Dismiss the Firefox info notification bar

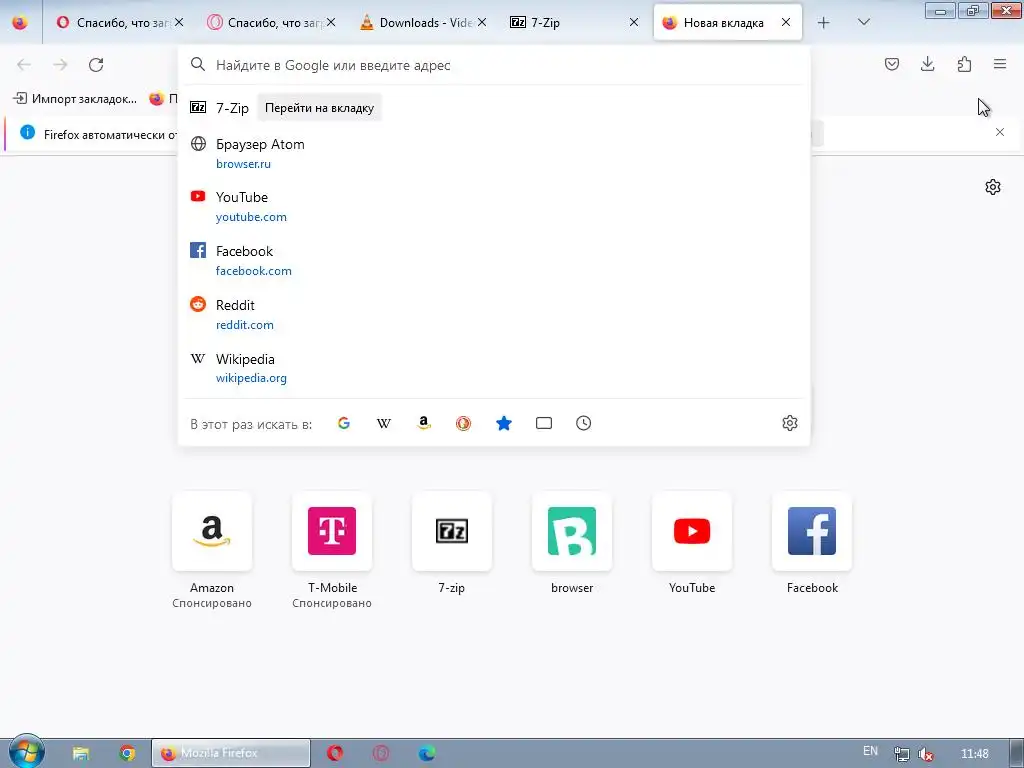tap(1000, 132)
